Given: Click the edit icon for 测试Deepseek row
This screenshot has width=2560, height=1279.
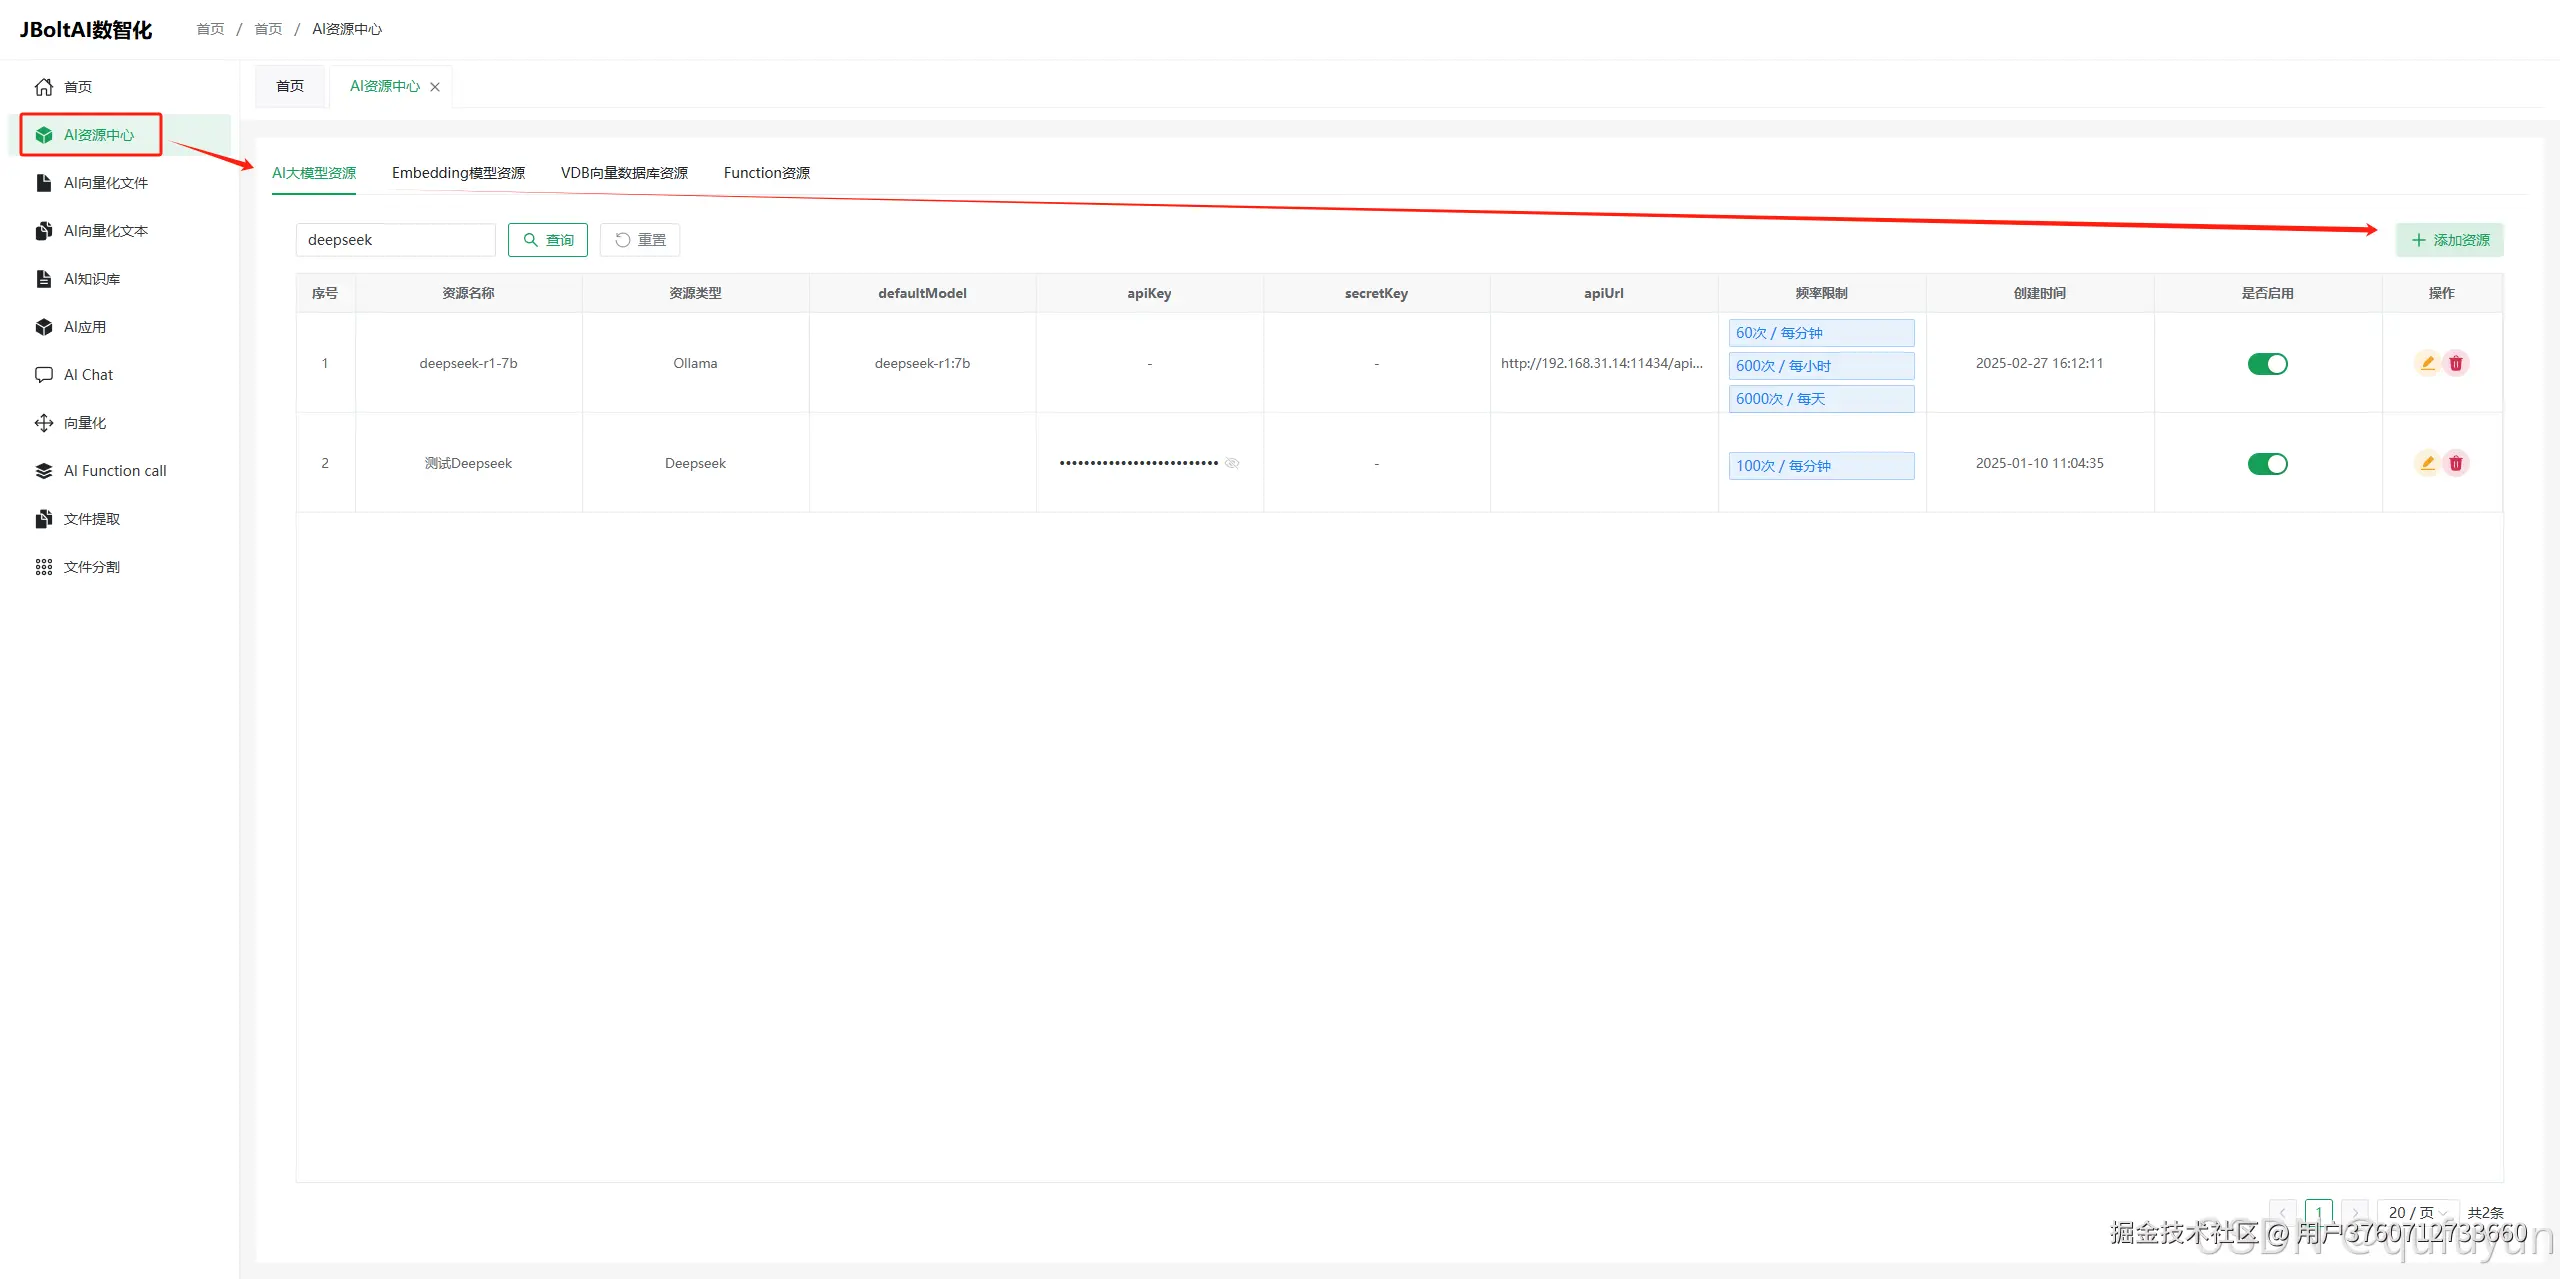Looking at the screenshot, I should click(x=2427, y=463).
